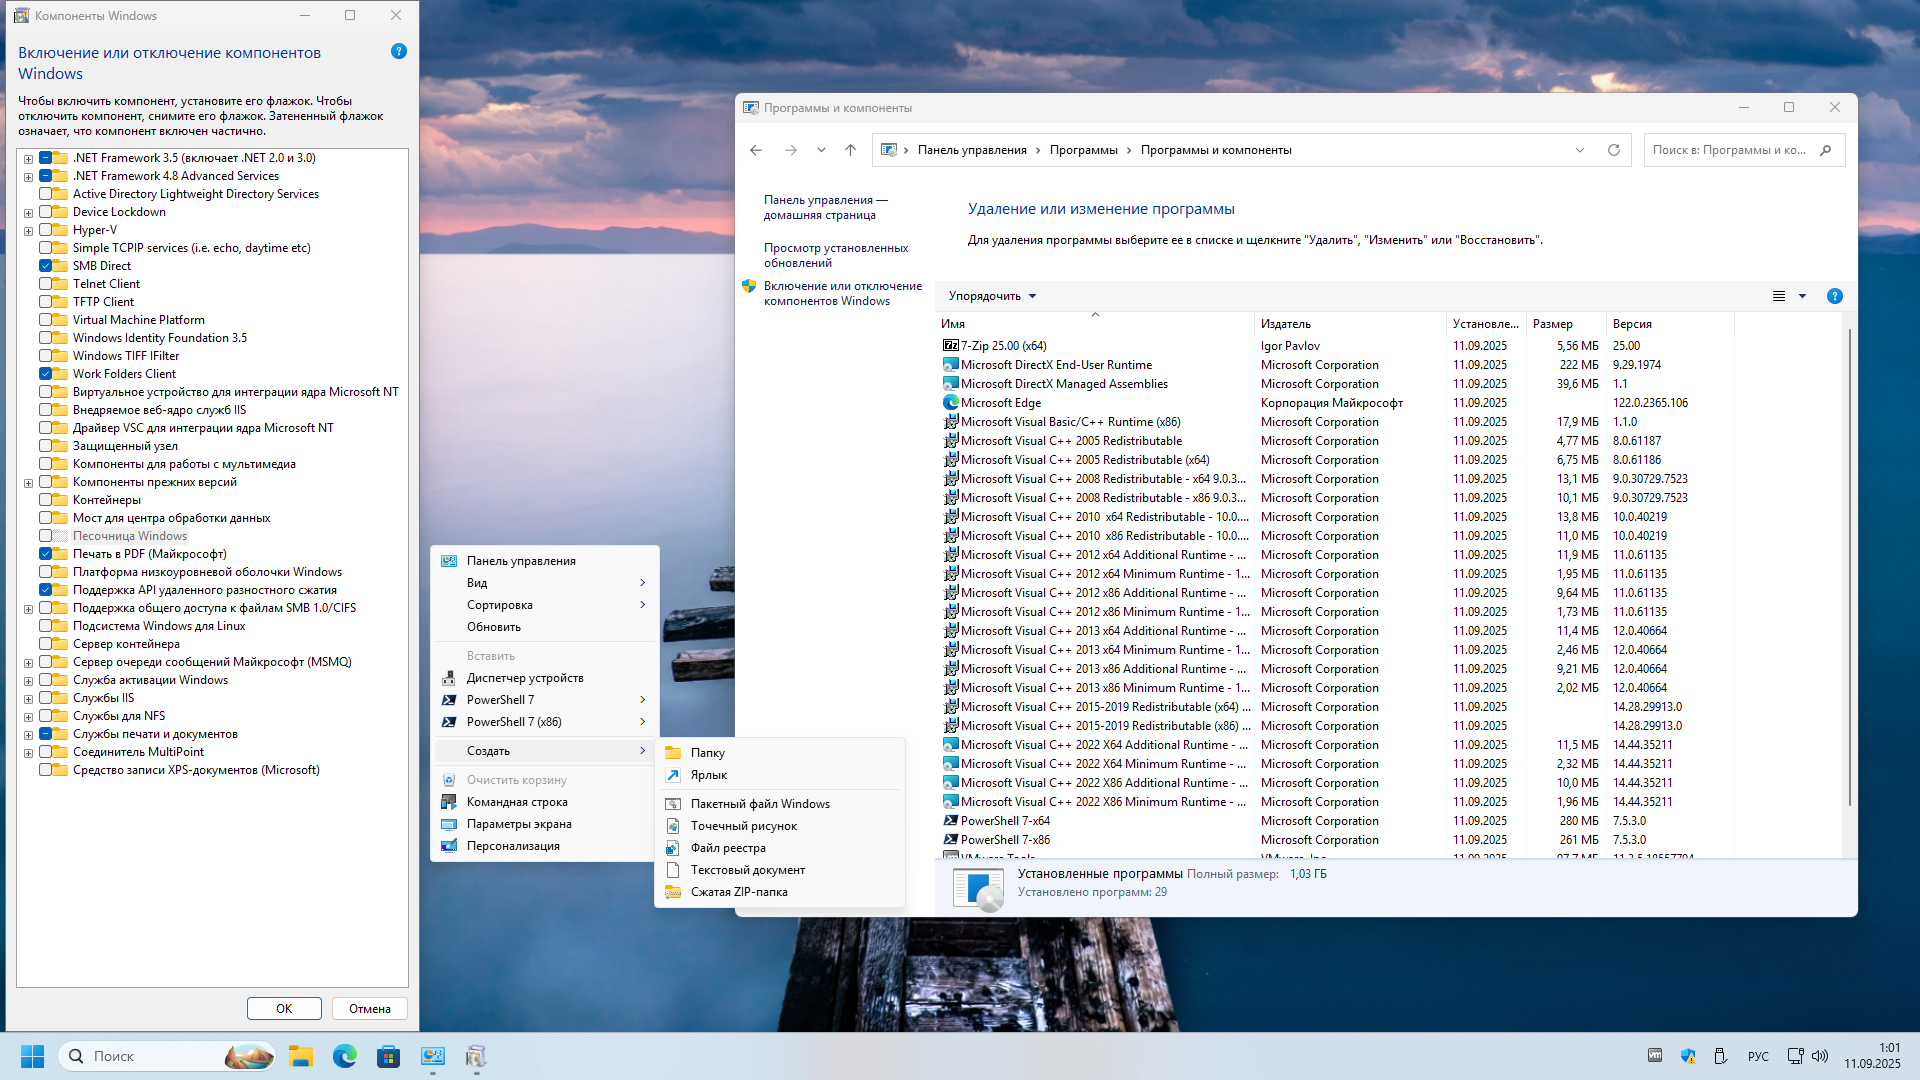Click Отмена in Windows Components dialog
This screenshot has width=1920, height=1080.
[x=370, y=1008]
